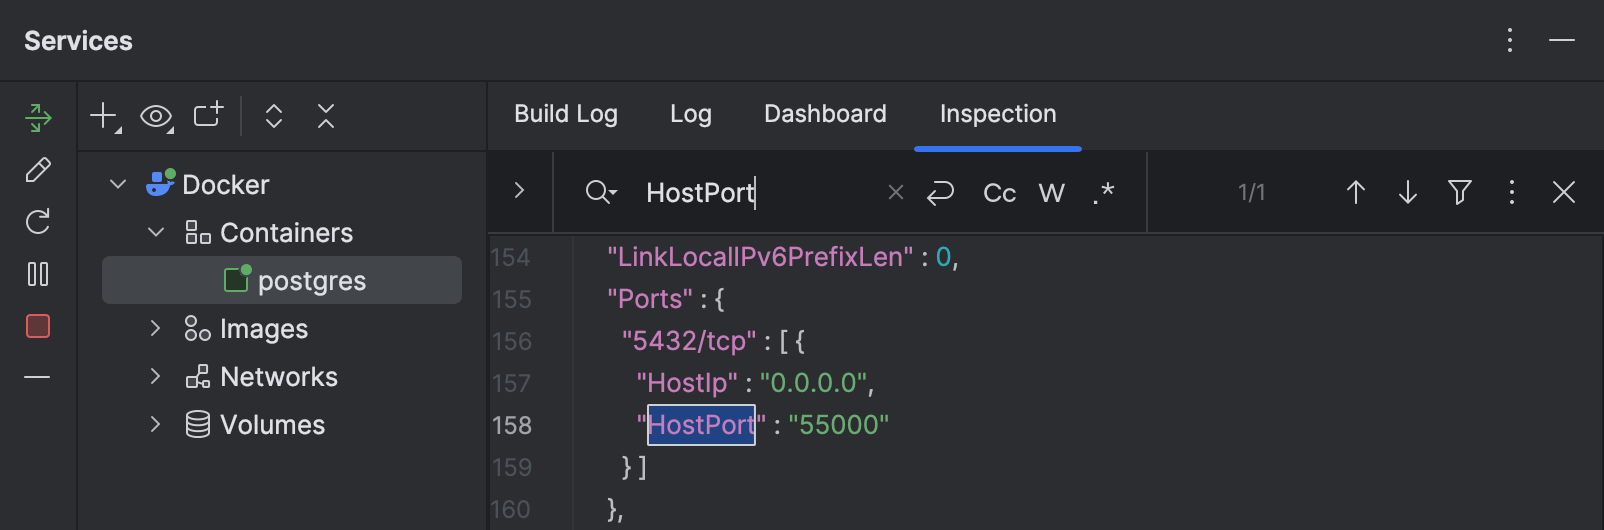Toggle the Regex search option
Viewport: 1604px width, 530px height.
(x=1103, y=192)
